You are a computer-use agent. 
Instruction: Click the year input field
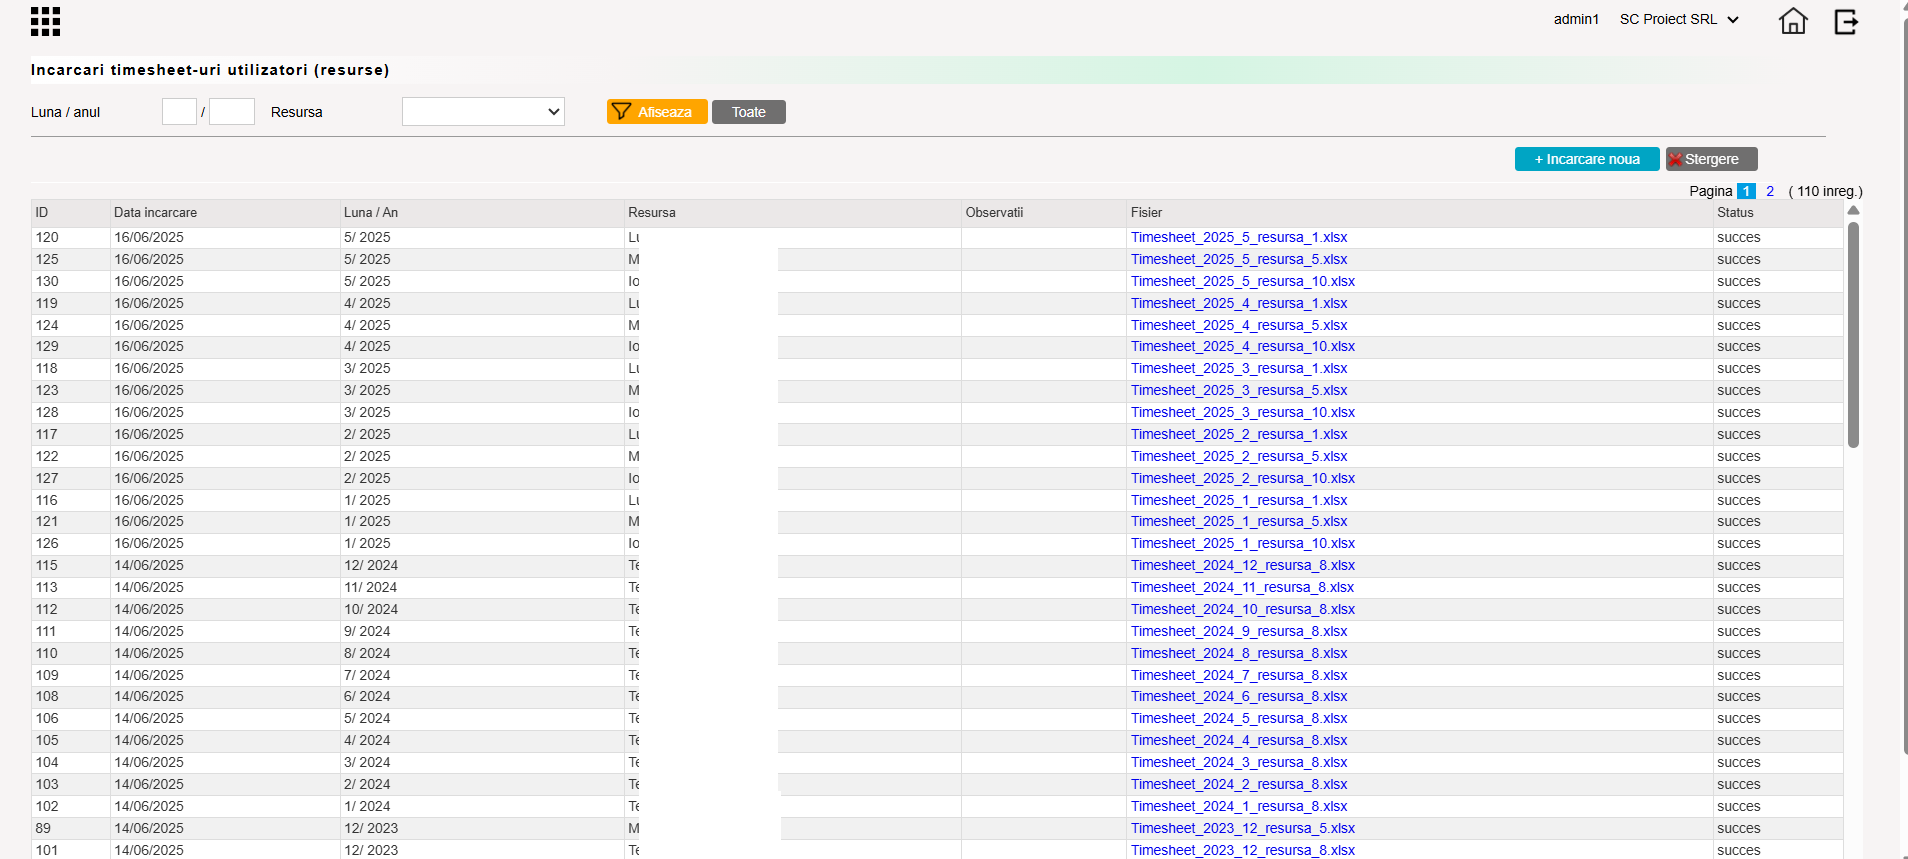coord(232,111)
